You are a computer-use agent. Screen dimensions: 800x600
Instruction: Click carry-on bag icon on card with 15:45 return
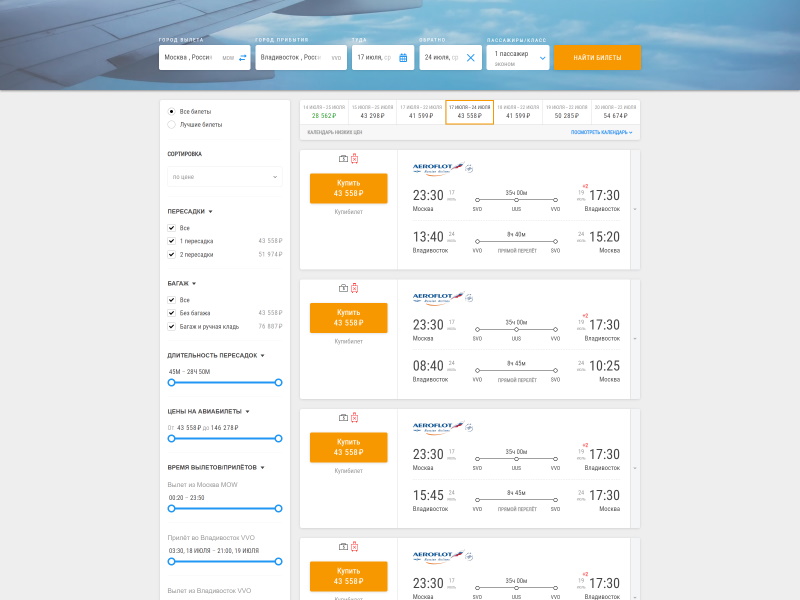[x=343, y=418]
